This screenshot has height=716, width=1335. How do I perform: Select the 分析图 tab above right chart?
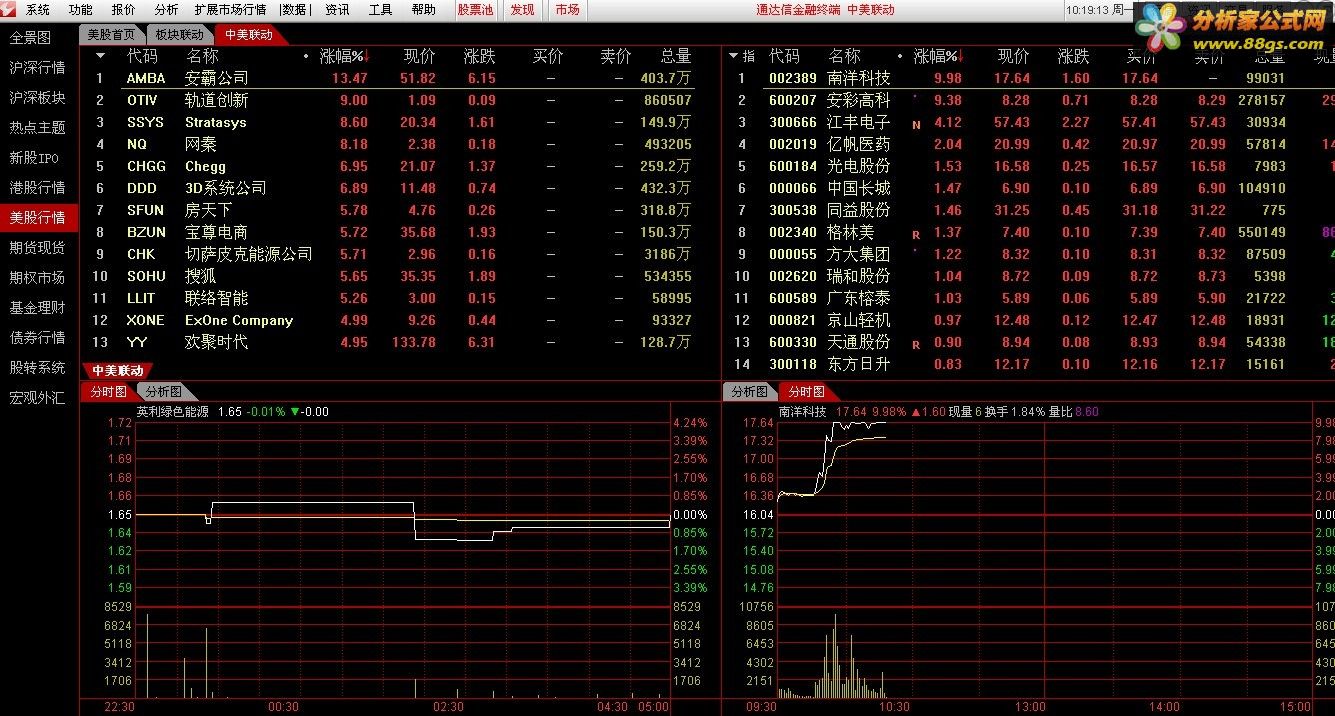(748, 392)
